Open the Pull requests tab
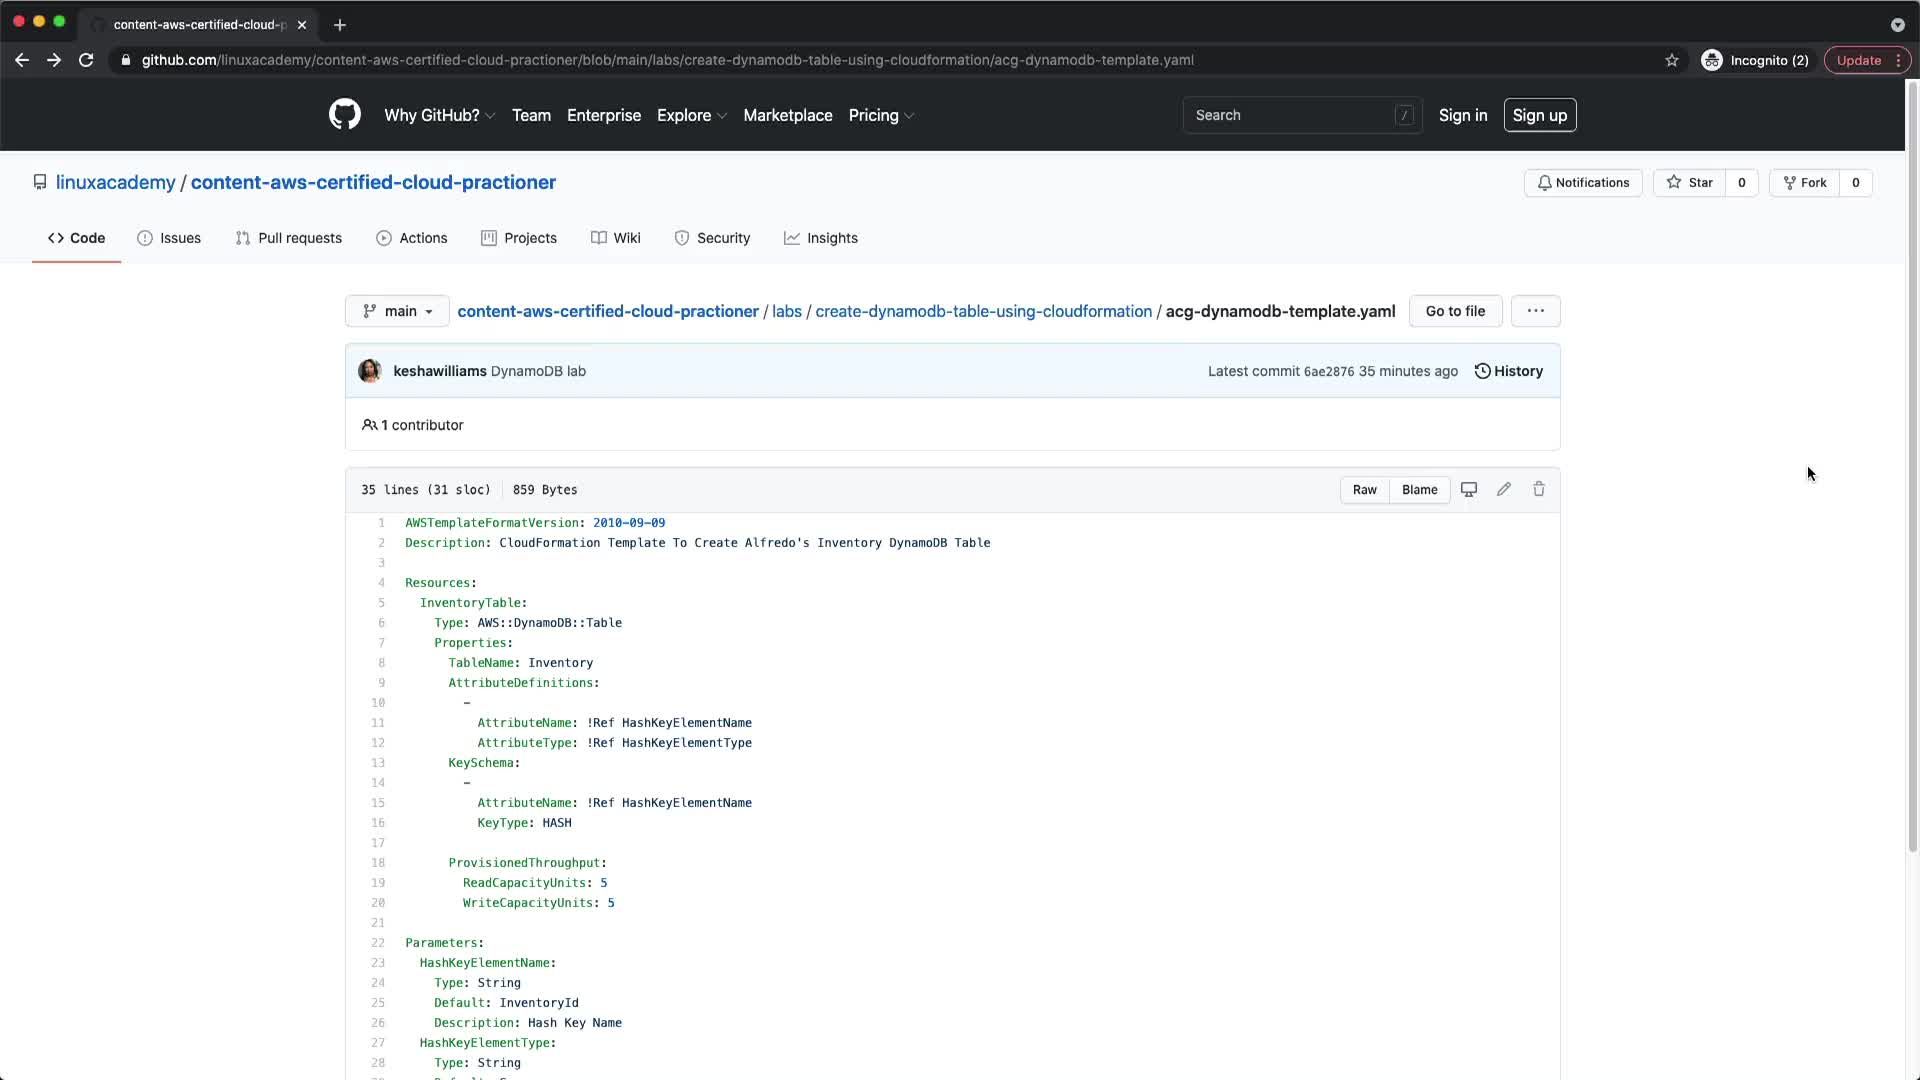Image resolution: width=1920 pixels, height=1080 pixels. tap(288, 238)
